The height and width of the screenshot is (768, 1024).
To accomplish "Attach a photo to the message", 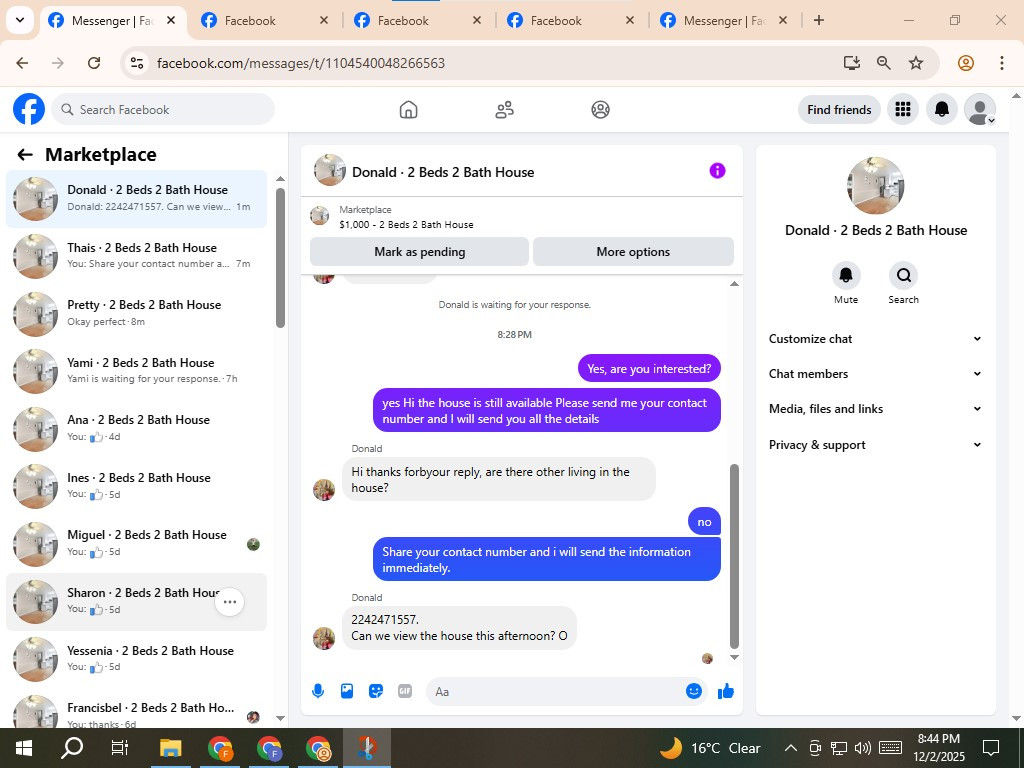I will [347, 691].
